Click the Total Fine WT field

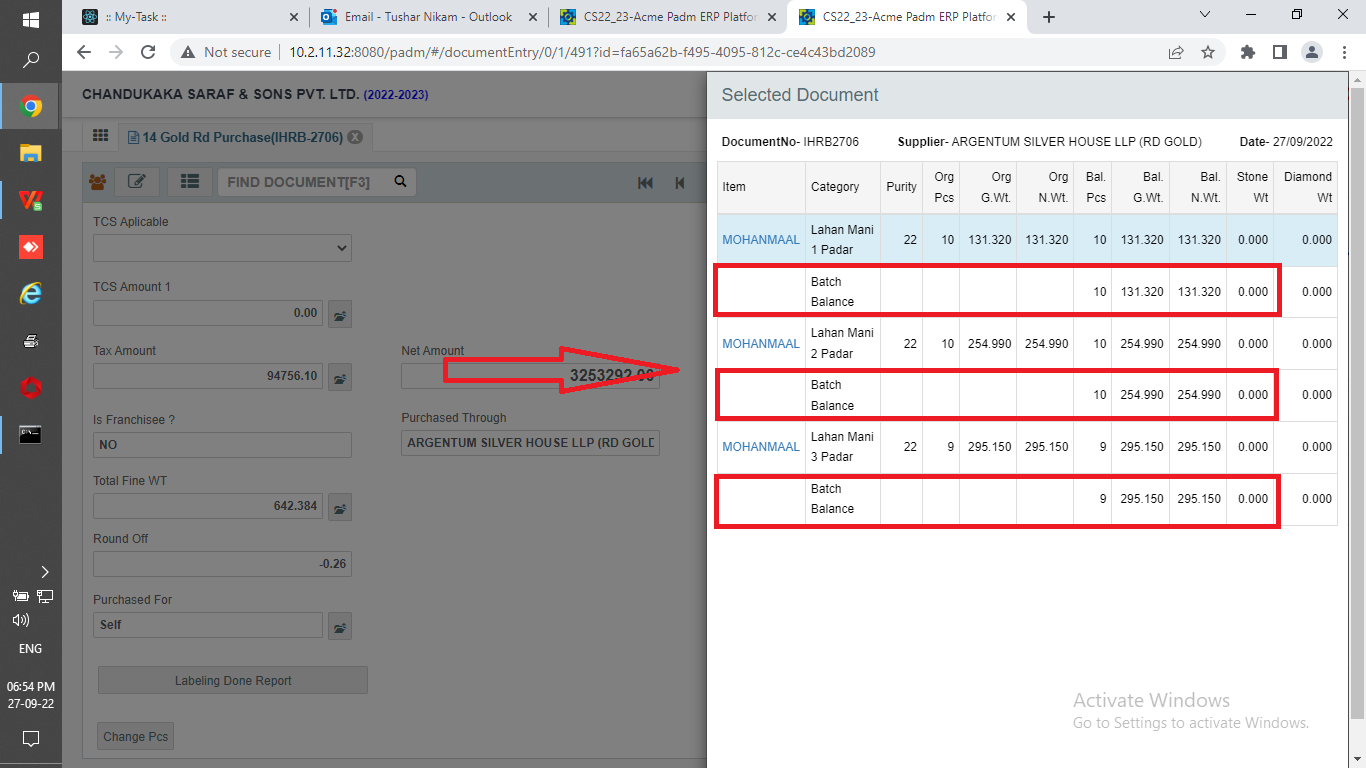point(208,506)
